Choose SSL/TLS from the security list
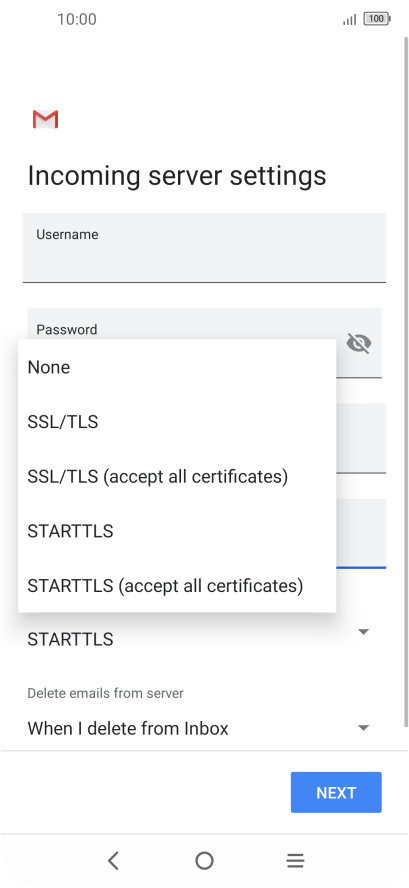 [177, 422]
